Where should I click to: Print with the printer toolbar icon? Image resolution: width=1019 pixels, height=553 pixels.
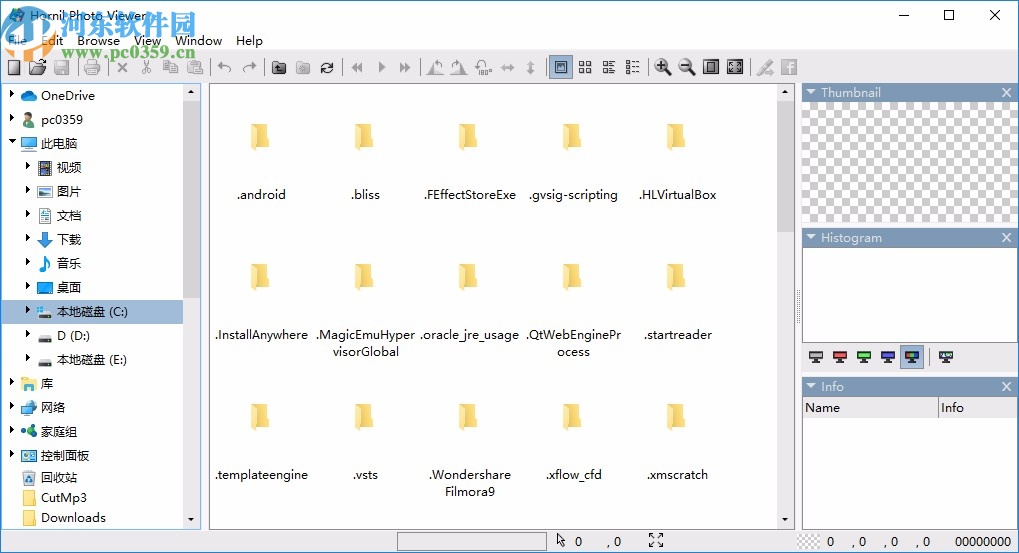tap(92, 67)
